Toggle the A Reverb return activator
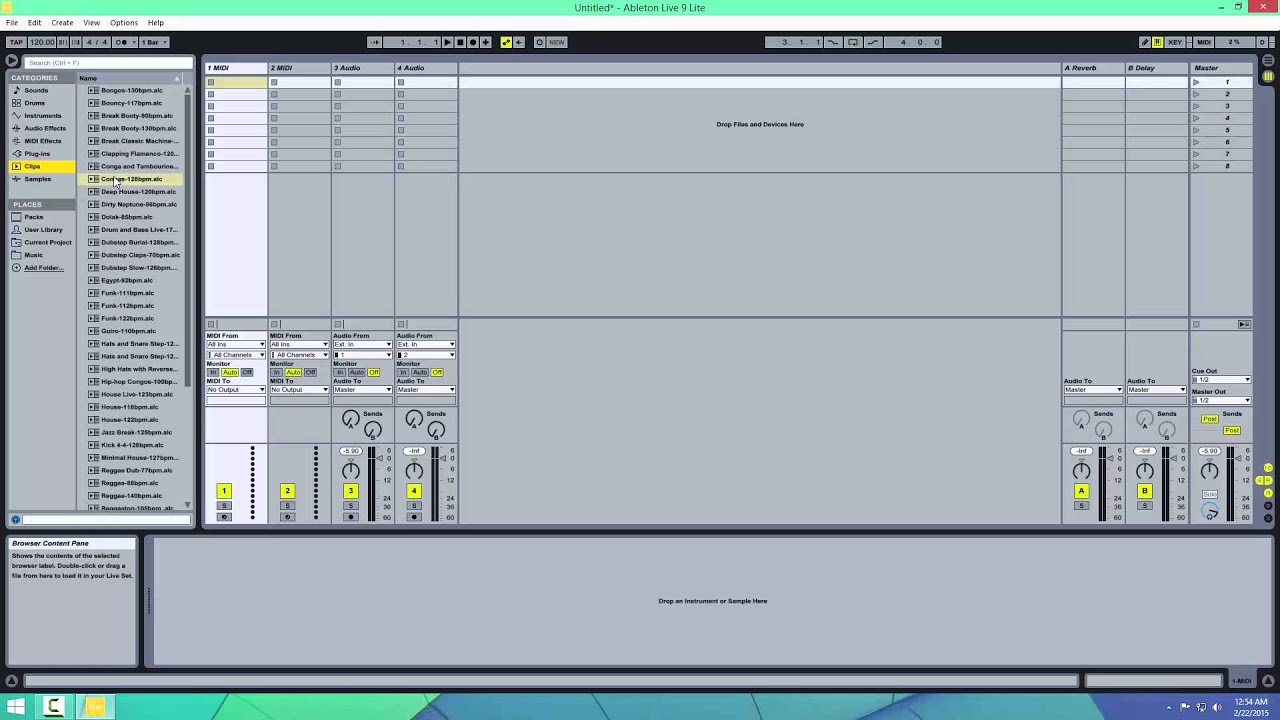 click(1081, 491)
